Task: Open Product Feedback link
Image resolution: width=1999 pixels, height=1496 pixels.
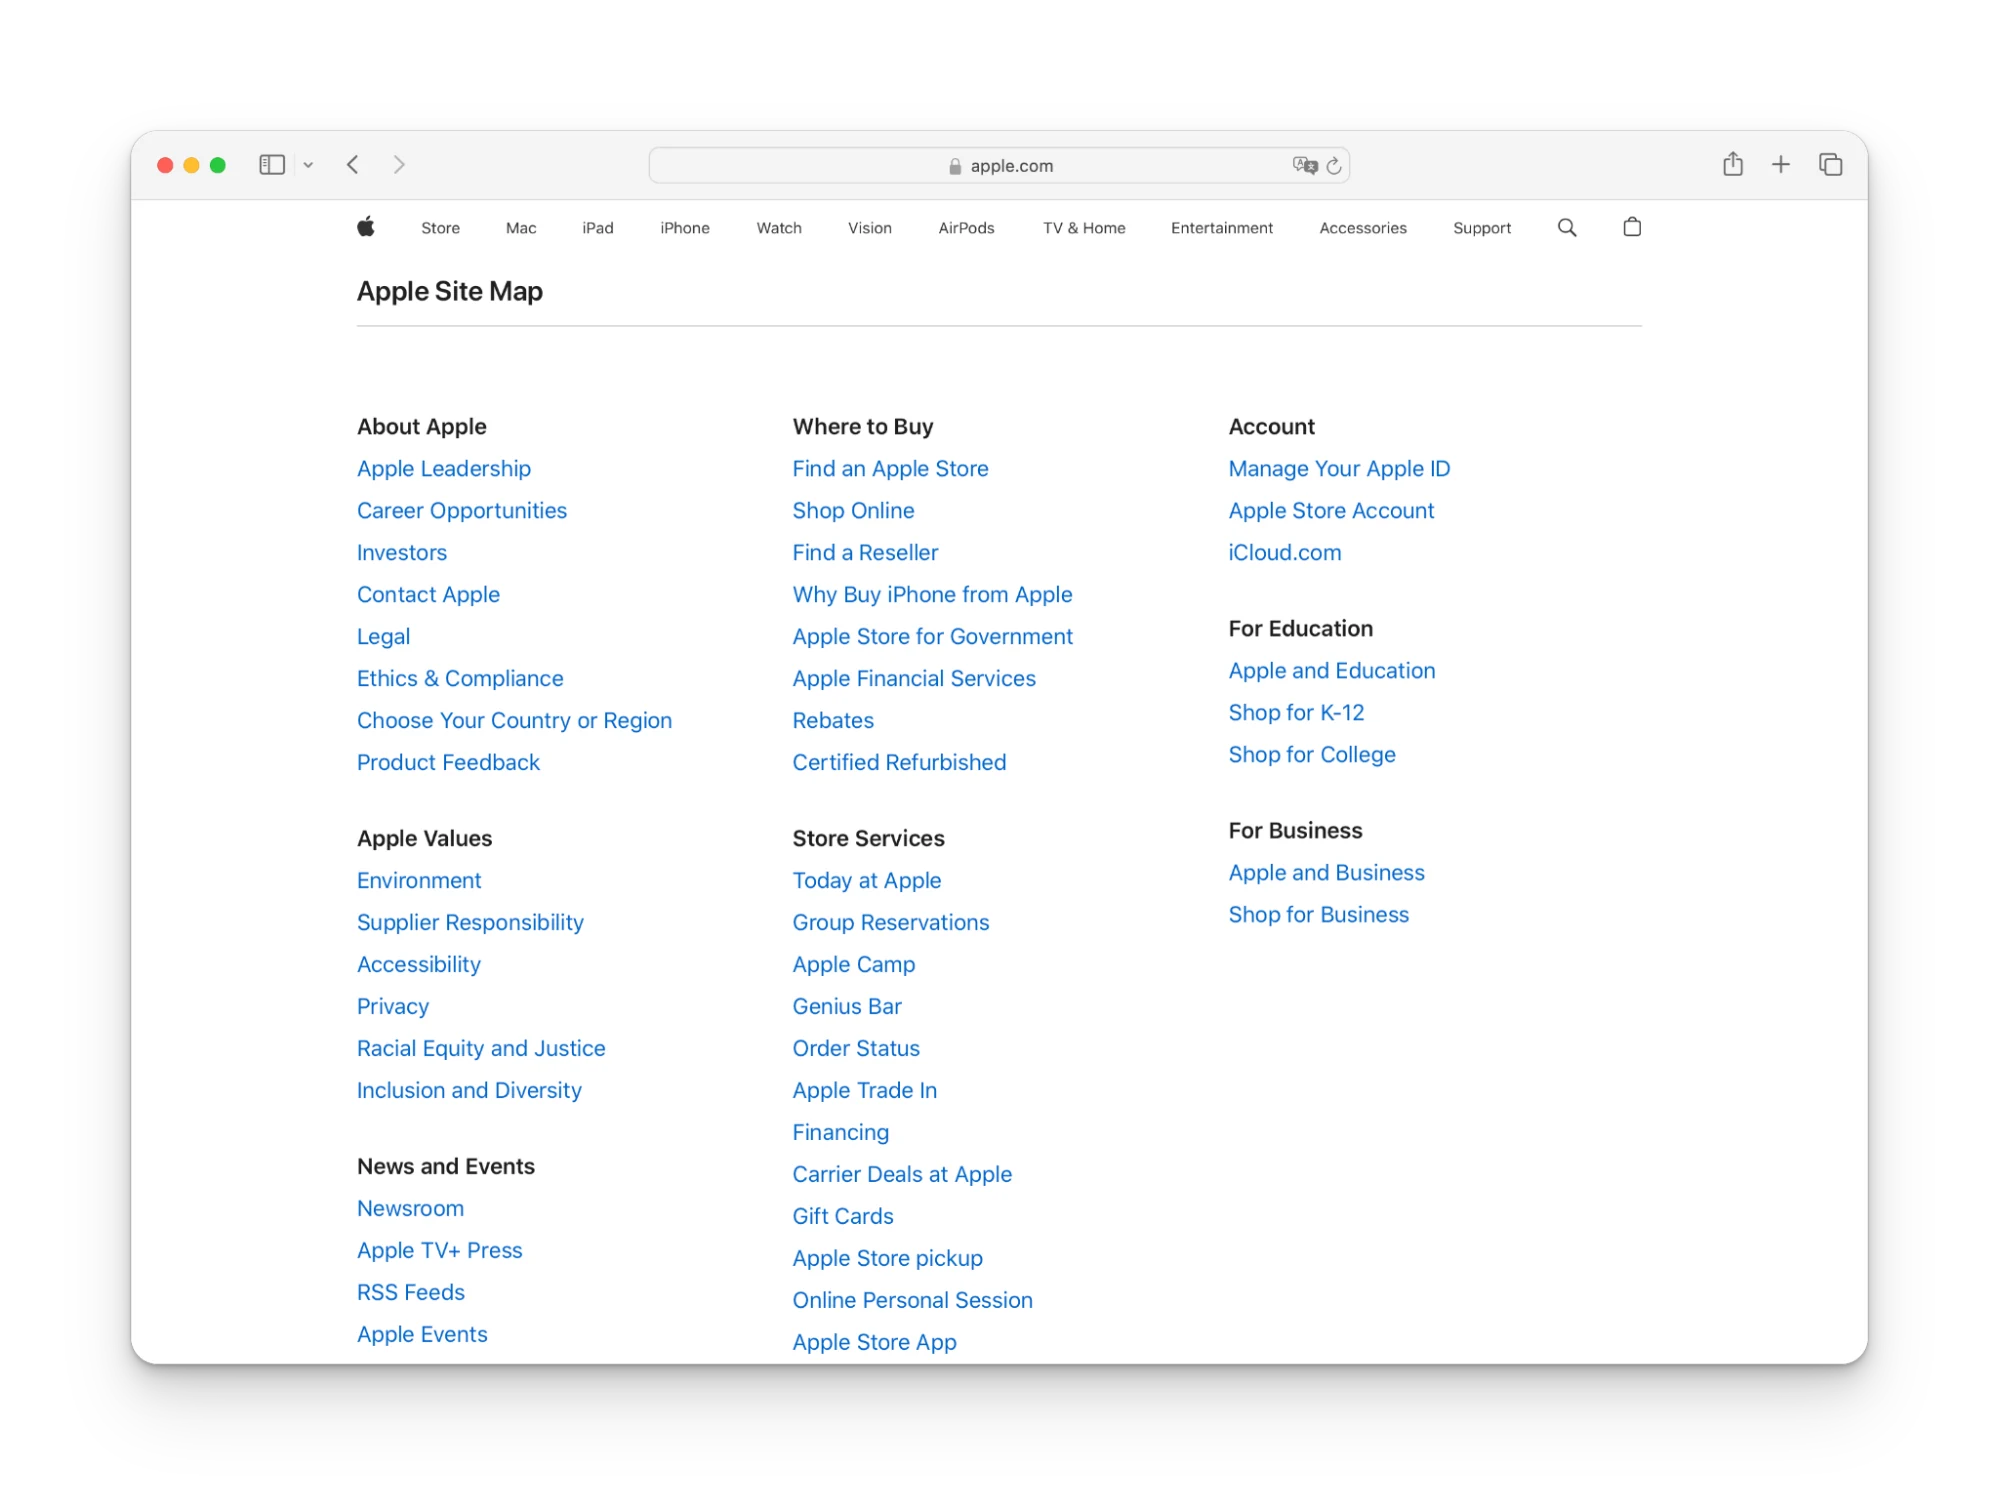Action: pyautogui.click(x=448, y=762)
